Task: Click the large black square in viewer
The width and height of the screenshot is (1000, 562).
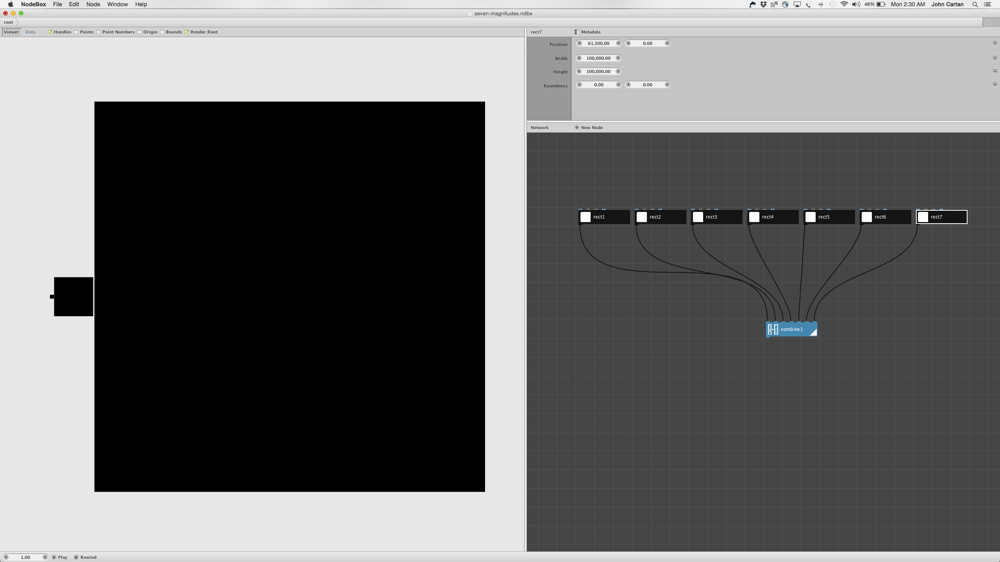Action: 290,297
